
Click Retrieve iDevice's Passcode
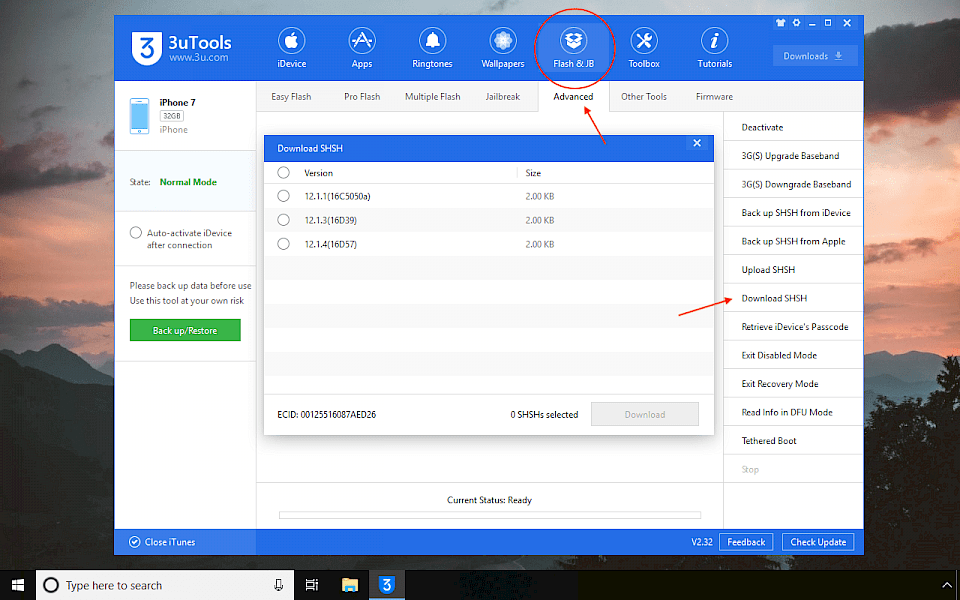click(793, 326)
